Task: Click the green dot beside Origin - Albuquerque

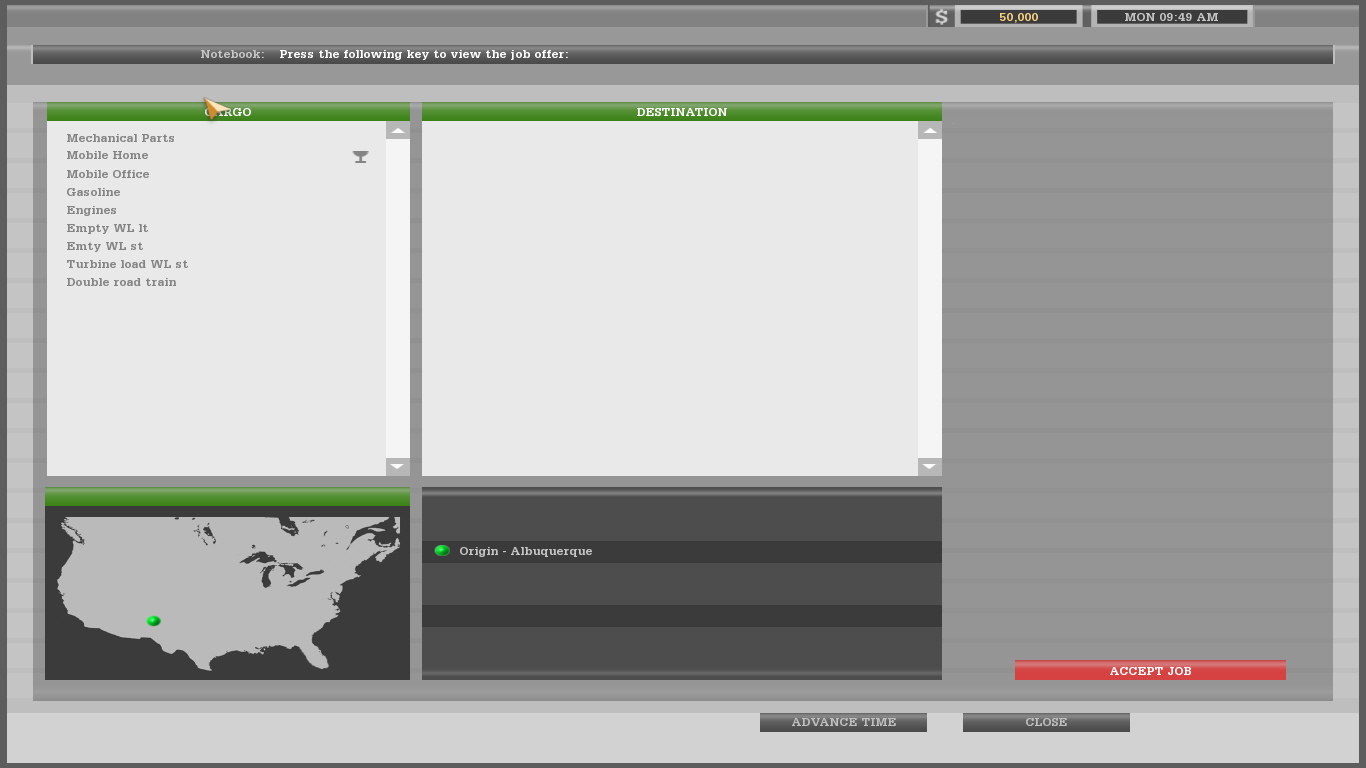Action: tap(442, 551)
